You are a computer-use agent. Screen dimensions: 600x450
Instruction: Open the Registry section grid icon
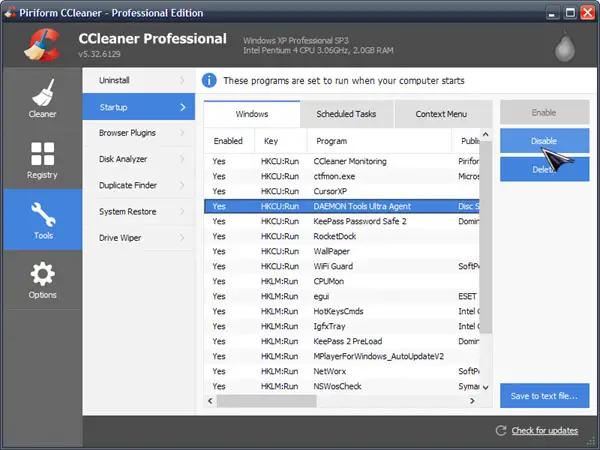click(42, 153)
